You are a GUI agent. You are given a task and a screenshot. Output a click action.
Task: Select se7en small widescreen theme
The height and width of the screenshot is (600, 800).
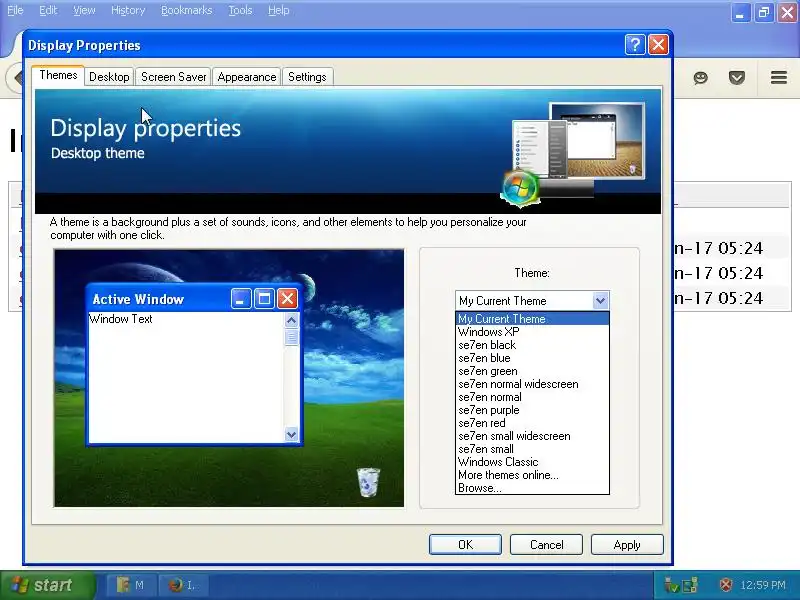click(532, 436)
